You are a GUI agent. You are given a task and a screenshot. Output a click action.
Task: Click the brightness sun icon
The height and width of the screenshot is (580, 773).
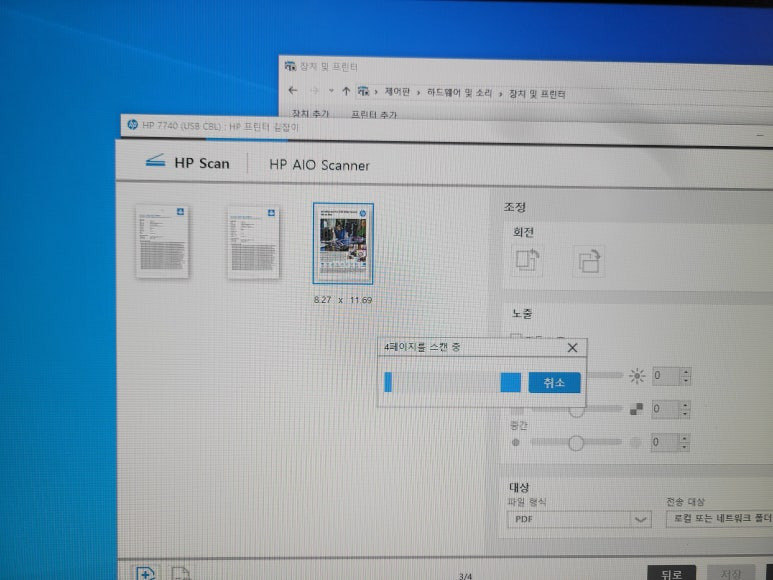click(x=636, y=376)
